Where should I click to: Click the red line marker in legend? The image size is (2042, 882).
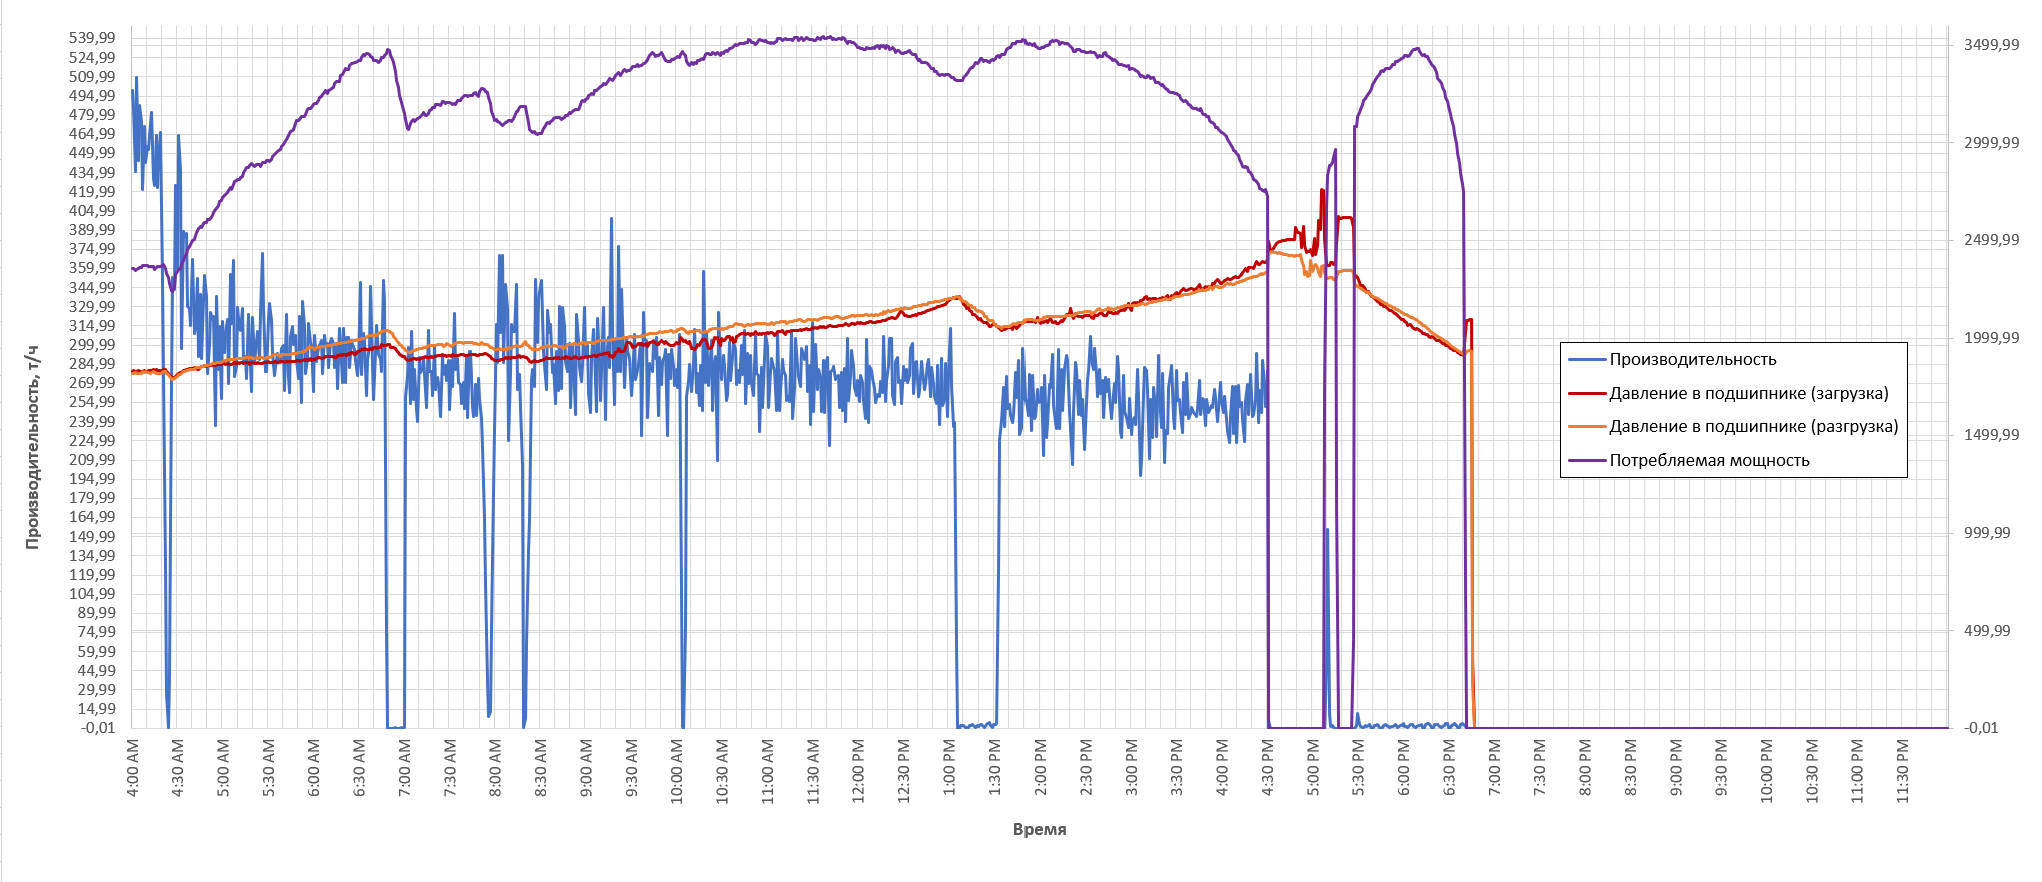(x=1587, y=394)
